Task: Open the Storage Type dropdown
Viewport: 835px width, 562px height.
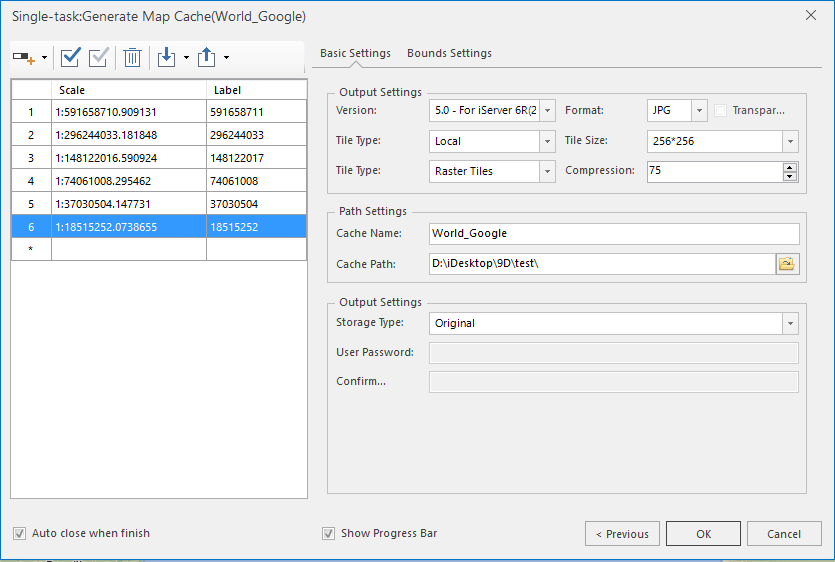Action: [790, 324]
